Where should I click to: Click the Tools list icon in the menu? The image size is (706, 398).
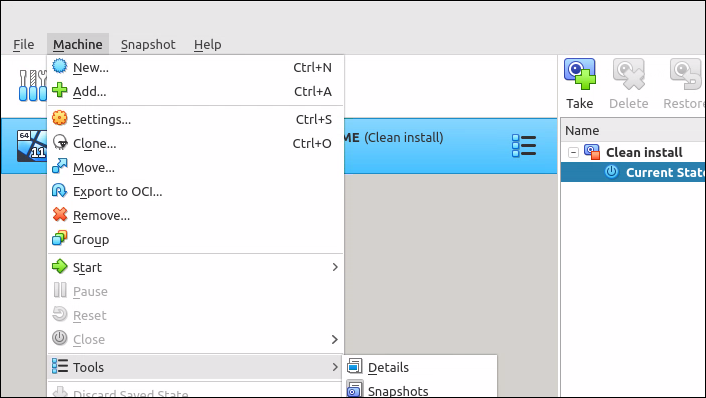(59, 366)
